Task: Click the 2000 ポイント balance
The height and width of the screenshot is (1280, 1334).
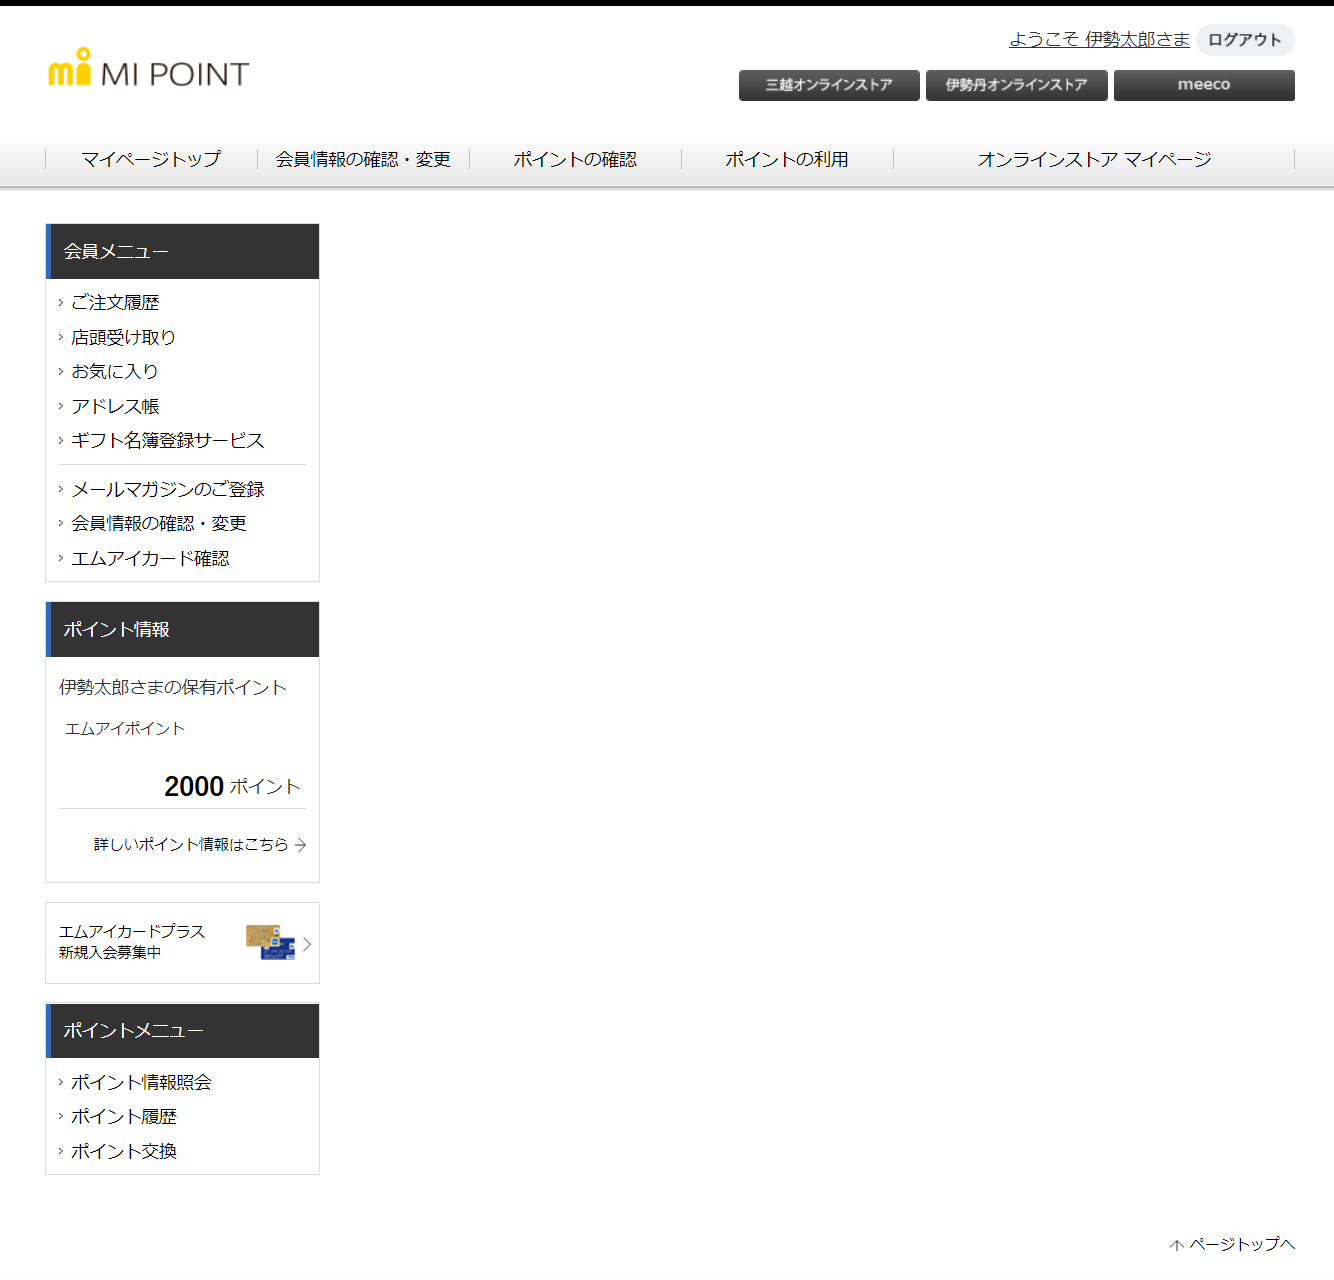Action: (232, 786)
